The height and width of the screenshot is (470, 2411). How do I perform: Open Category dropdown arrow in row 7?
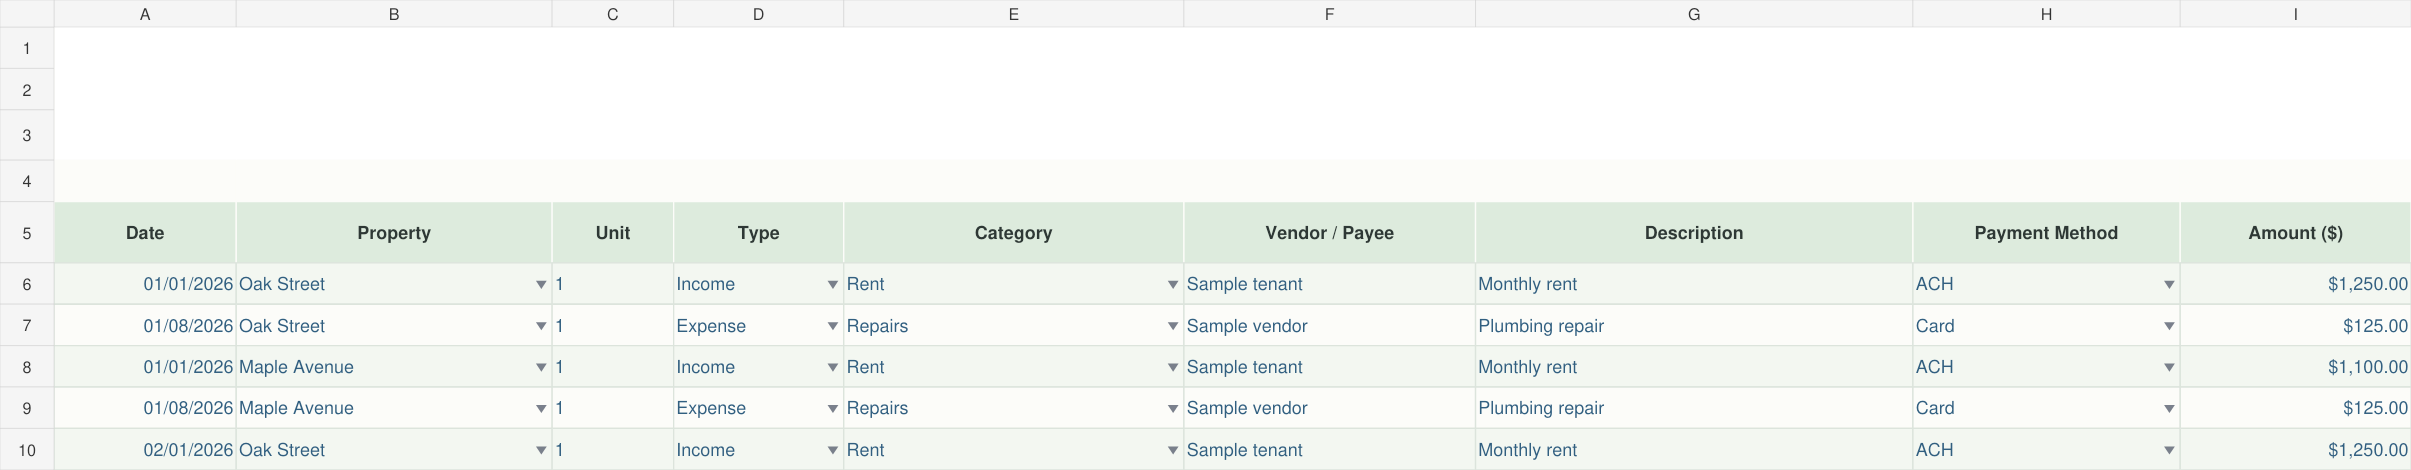(x=1172, y=326)
